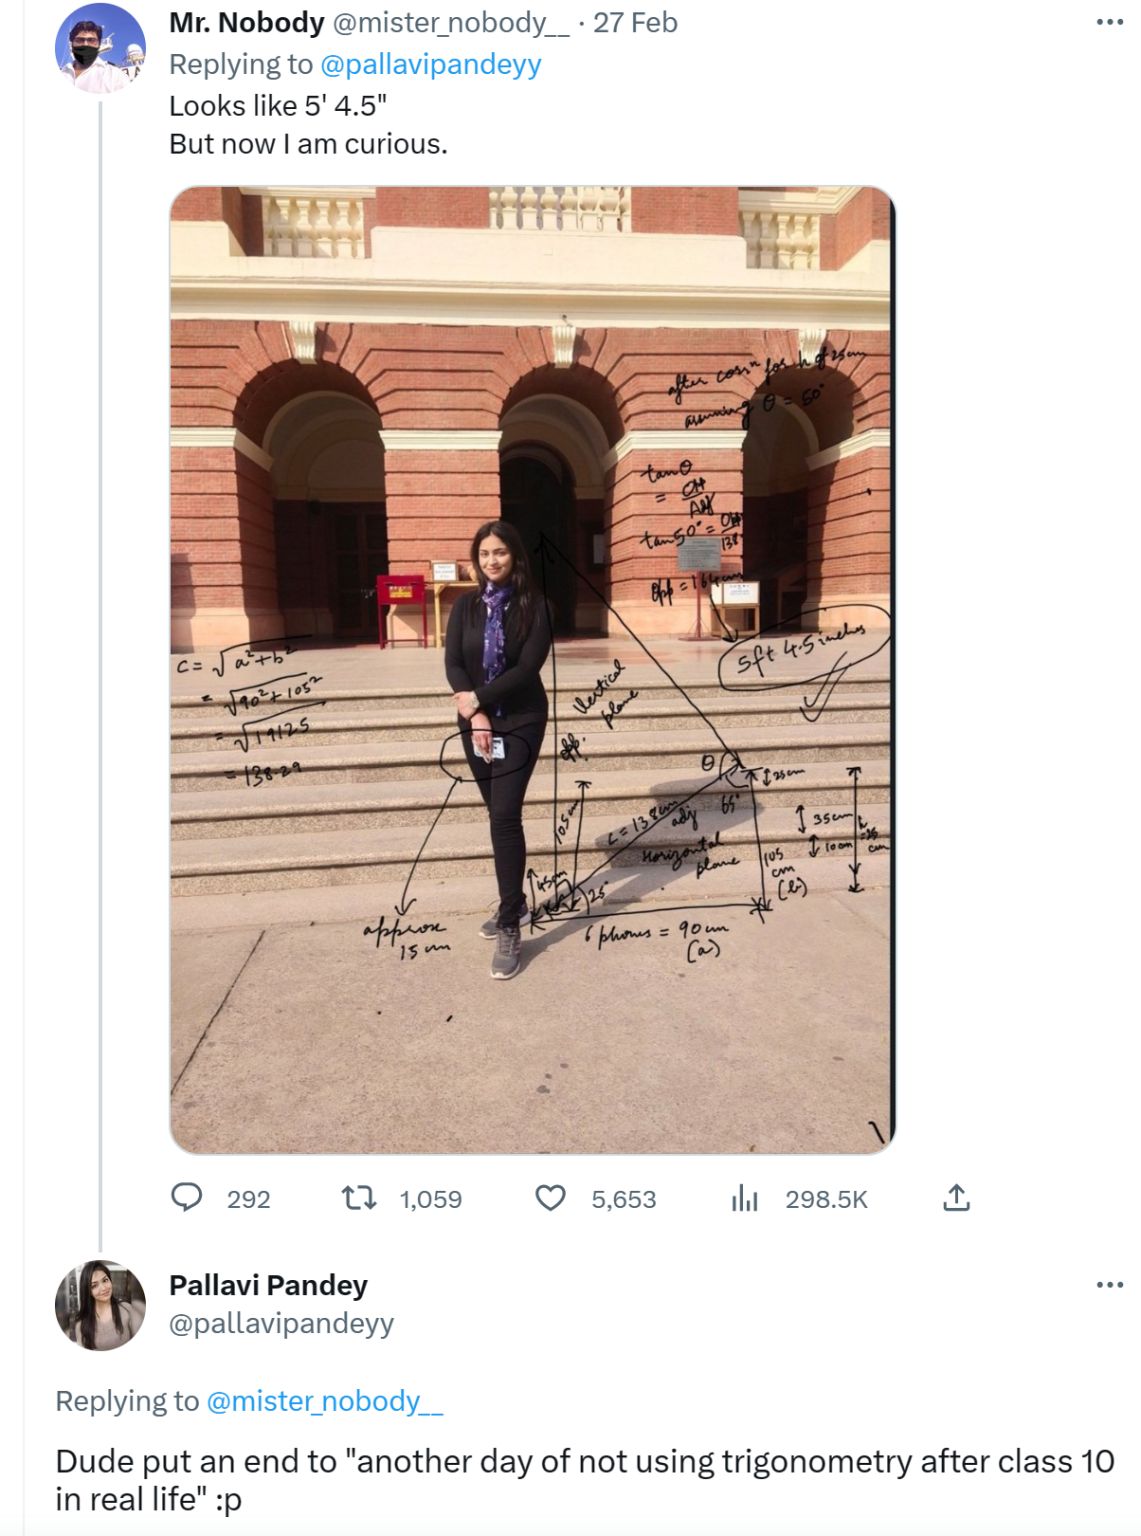Click the @mister_nobody__ mention link

[324, 1401]
